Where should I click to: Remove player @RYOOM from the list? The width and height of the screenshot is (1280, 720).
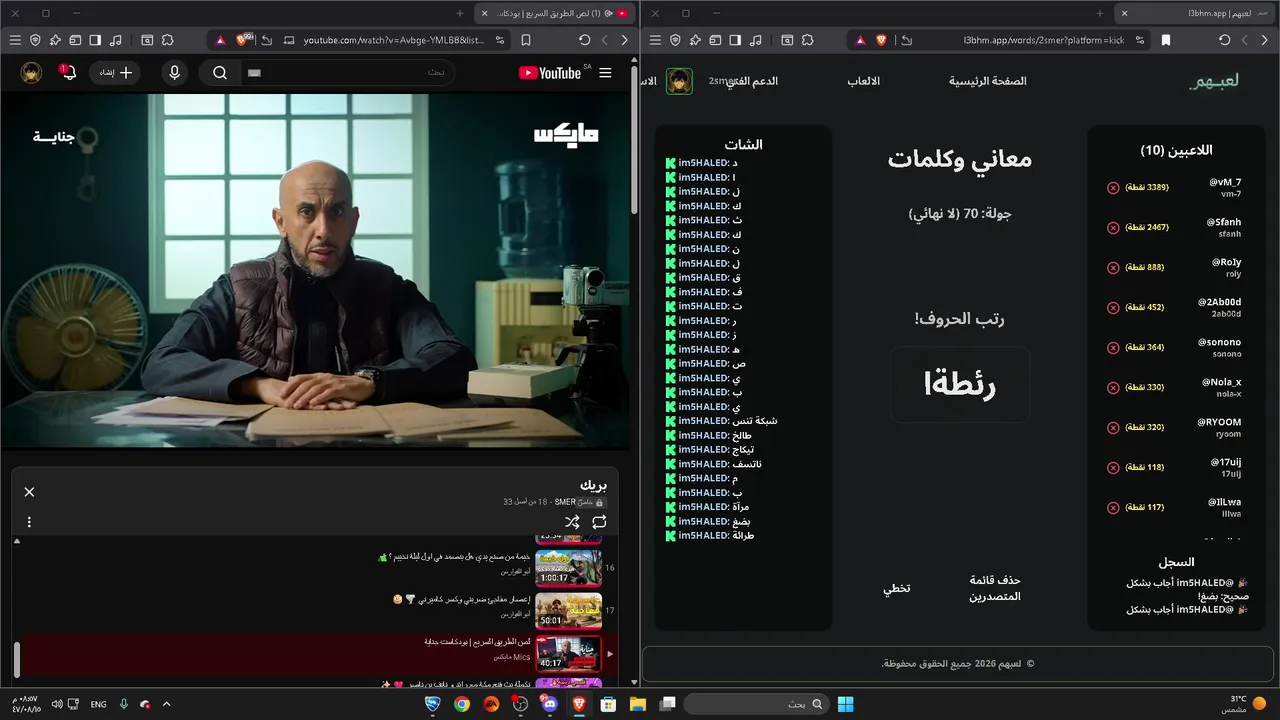[x=1113, y=428]
